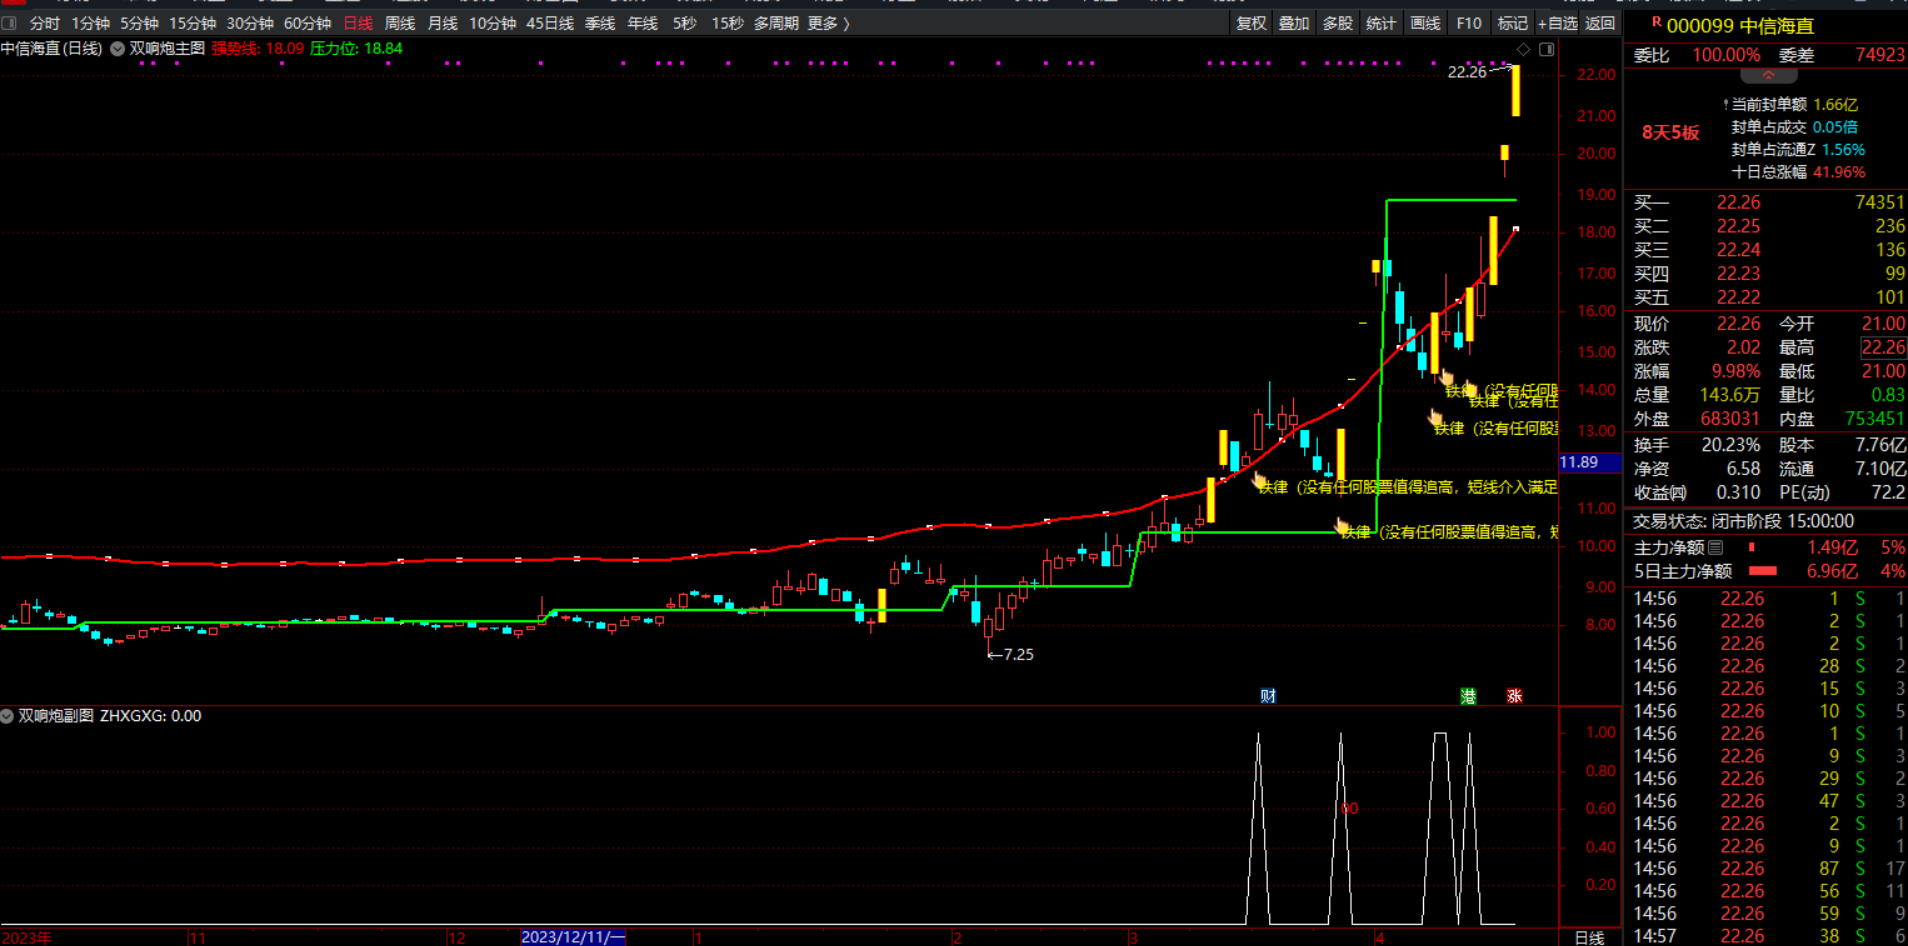Select the 60分钟 period
Image resolution: width=1908 pixels, height=946 pixels.
(307, 23)
